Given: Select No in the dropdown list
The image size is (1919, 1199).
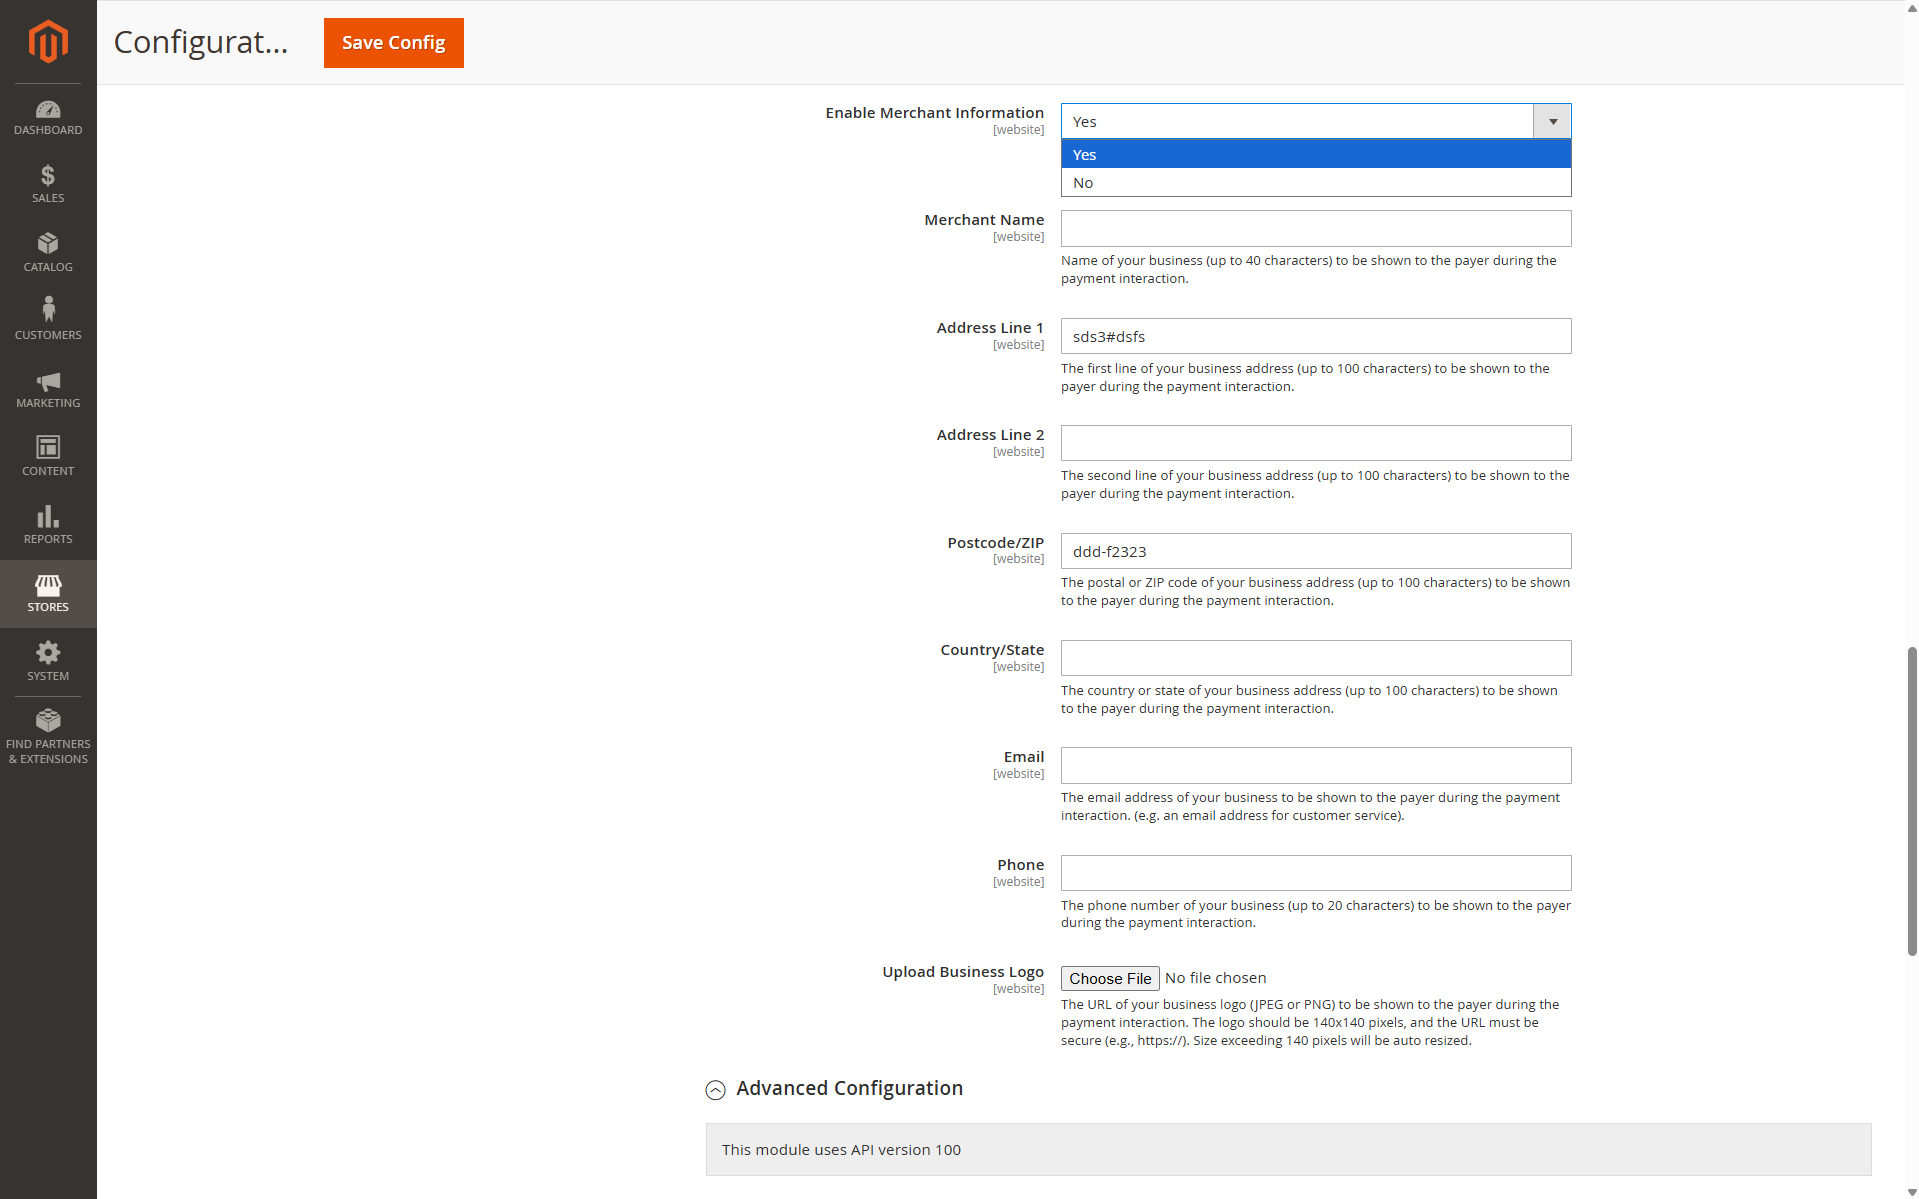Looking at the screenshot, I should (x=1316, y=182).
